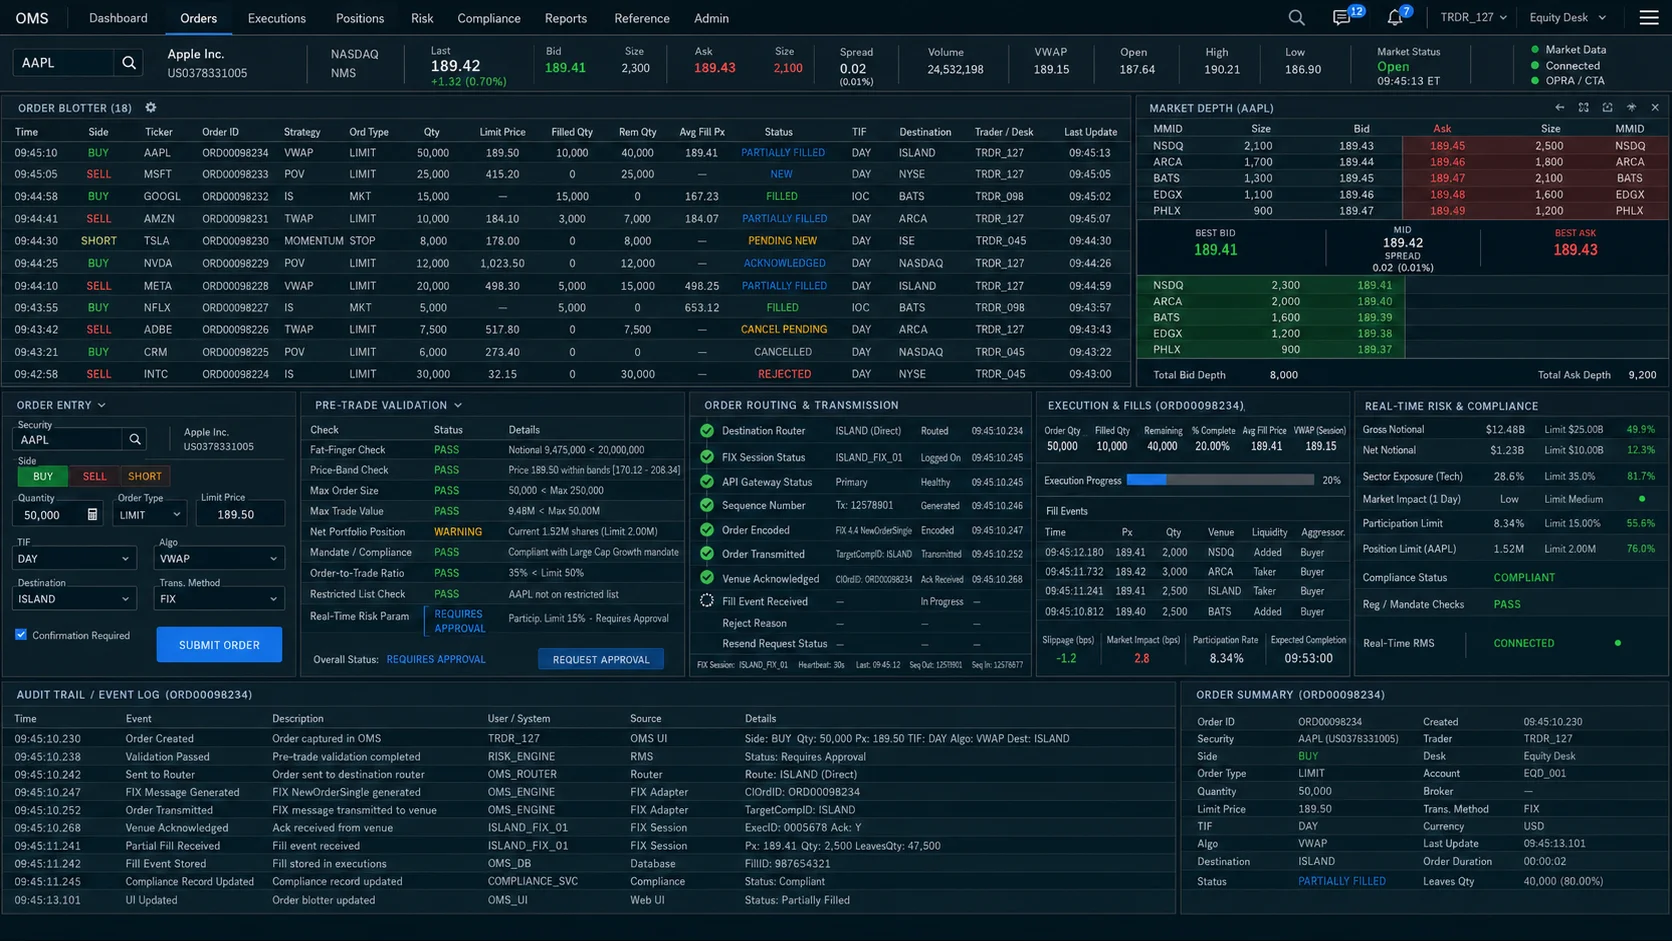This screenshot has height=941, width=1672.
Task: Click the REQUIRES APPROVAL overall status link
Action: point(436,659)
